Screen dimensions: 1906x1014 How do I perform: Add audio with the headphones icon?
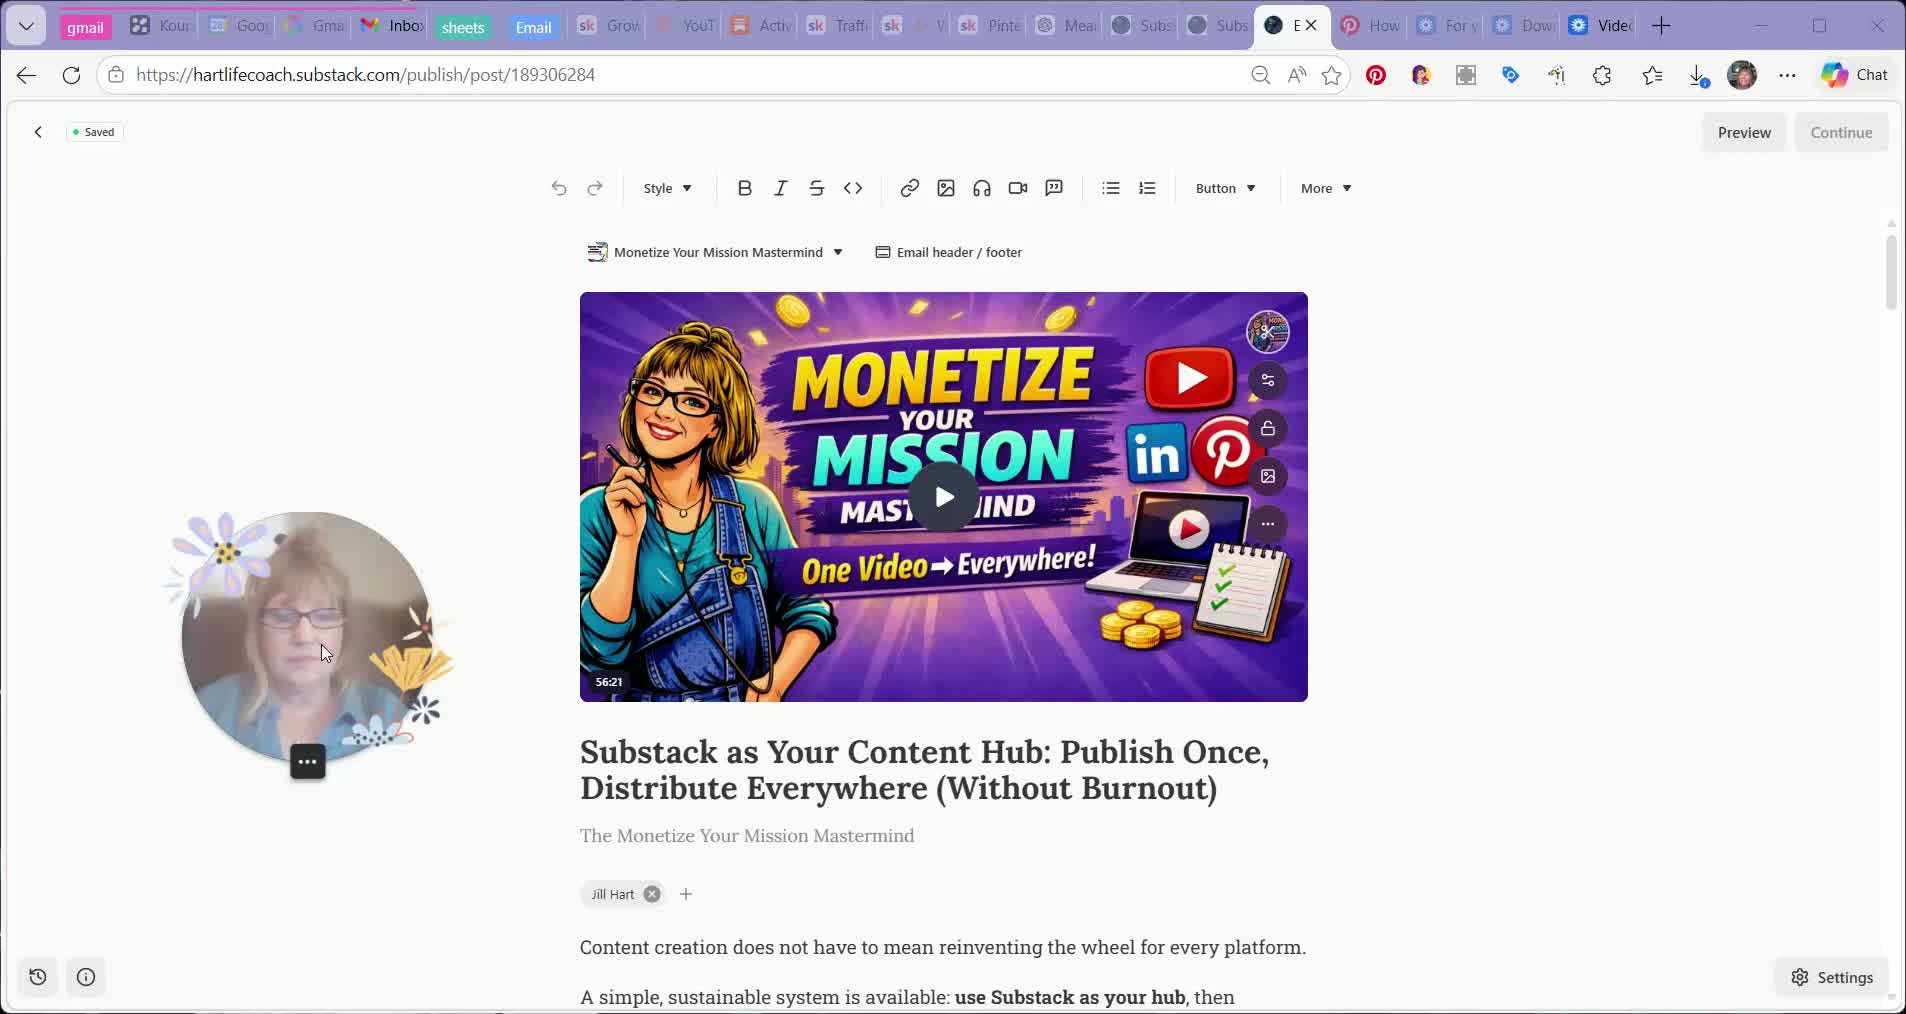[x=981, y=188]
